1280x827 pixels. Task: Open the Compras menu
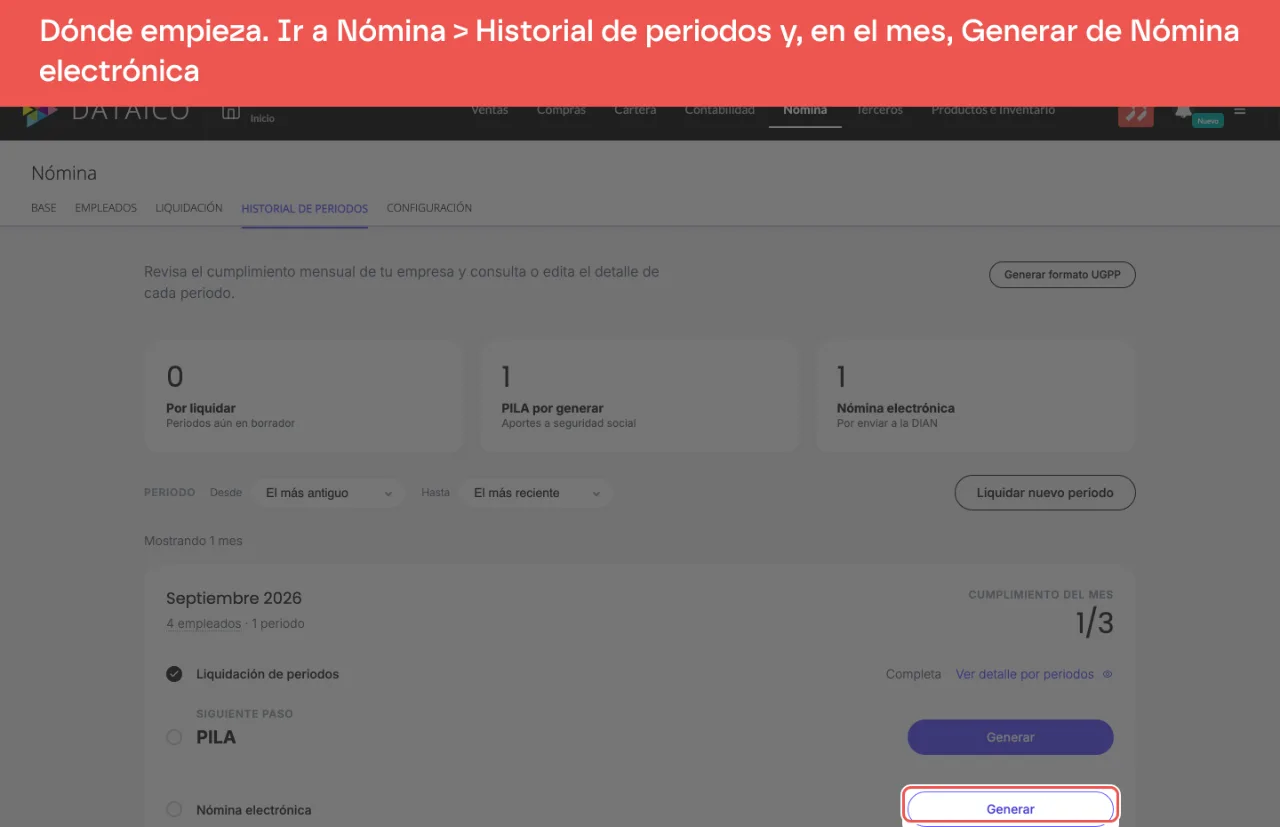point(561,111)
